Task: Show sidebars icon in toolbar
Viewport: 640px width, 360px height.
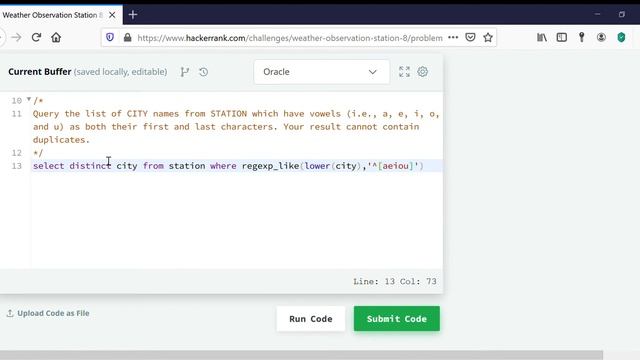Action: 562,38
